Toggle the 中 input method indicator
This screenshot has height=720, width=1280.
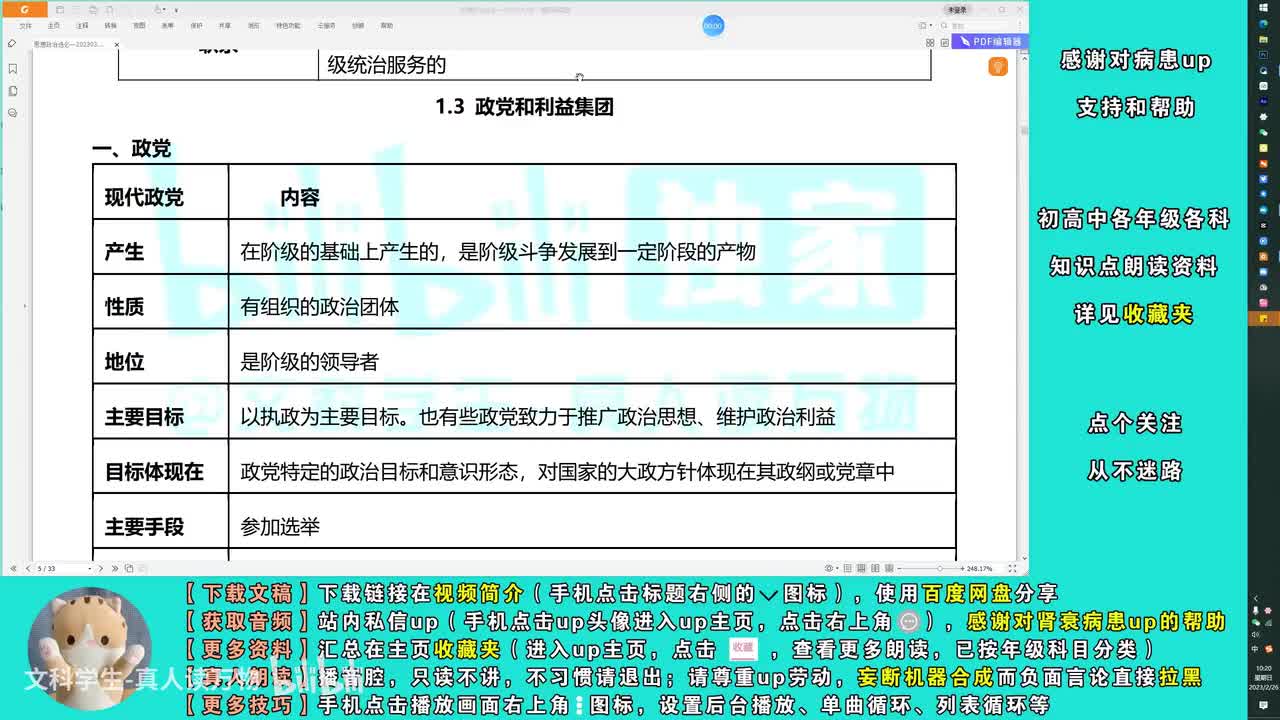coord(1254,649)
